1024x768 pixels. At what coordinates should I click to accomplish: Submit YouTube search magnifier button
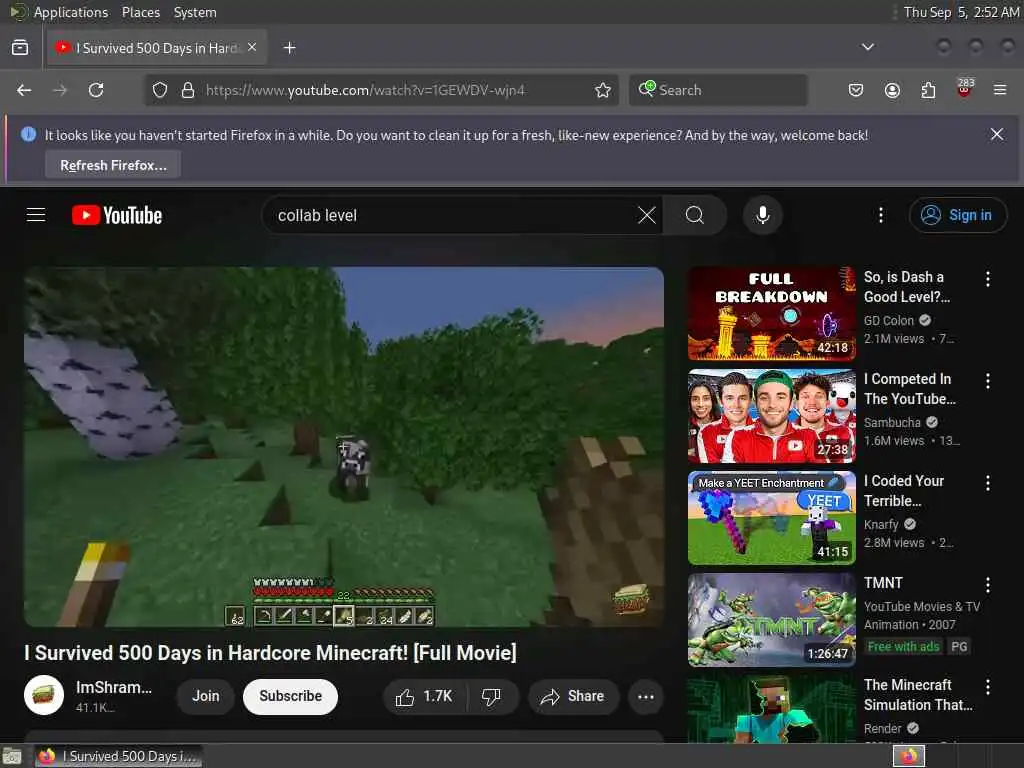[695, 215]
